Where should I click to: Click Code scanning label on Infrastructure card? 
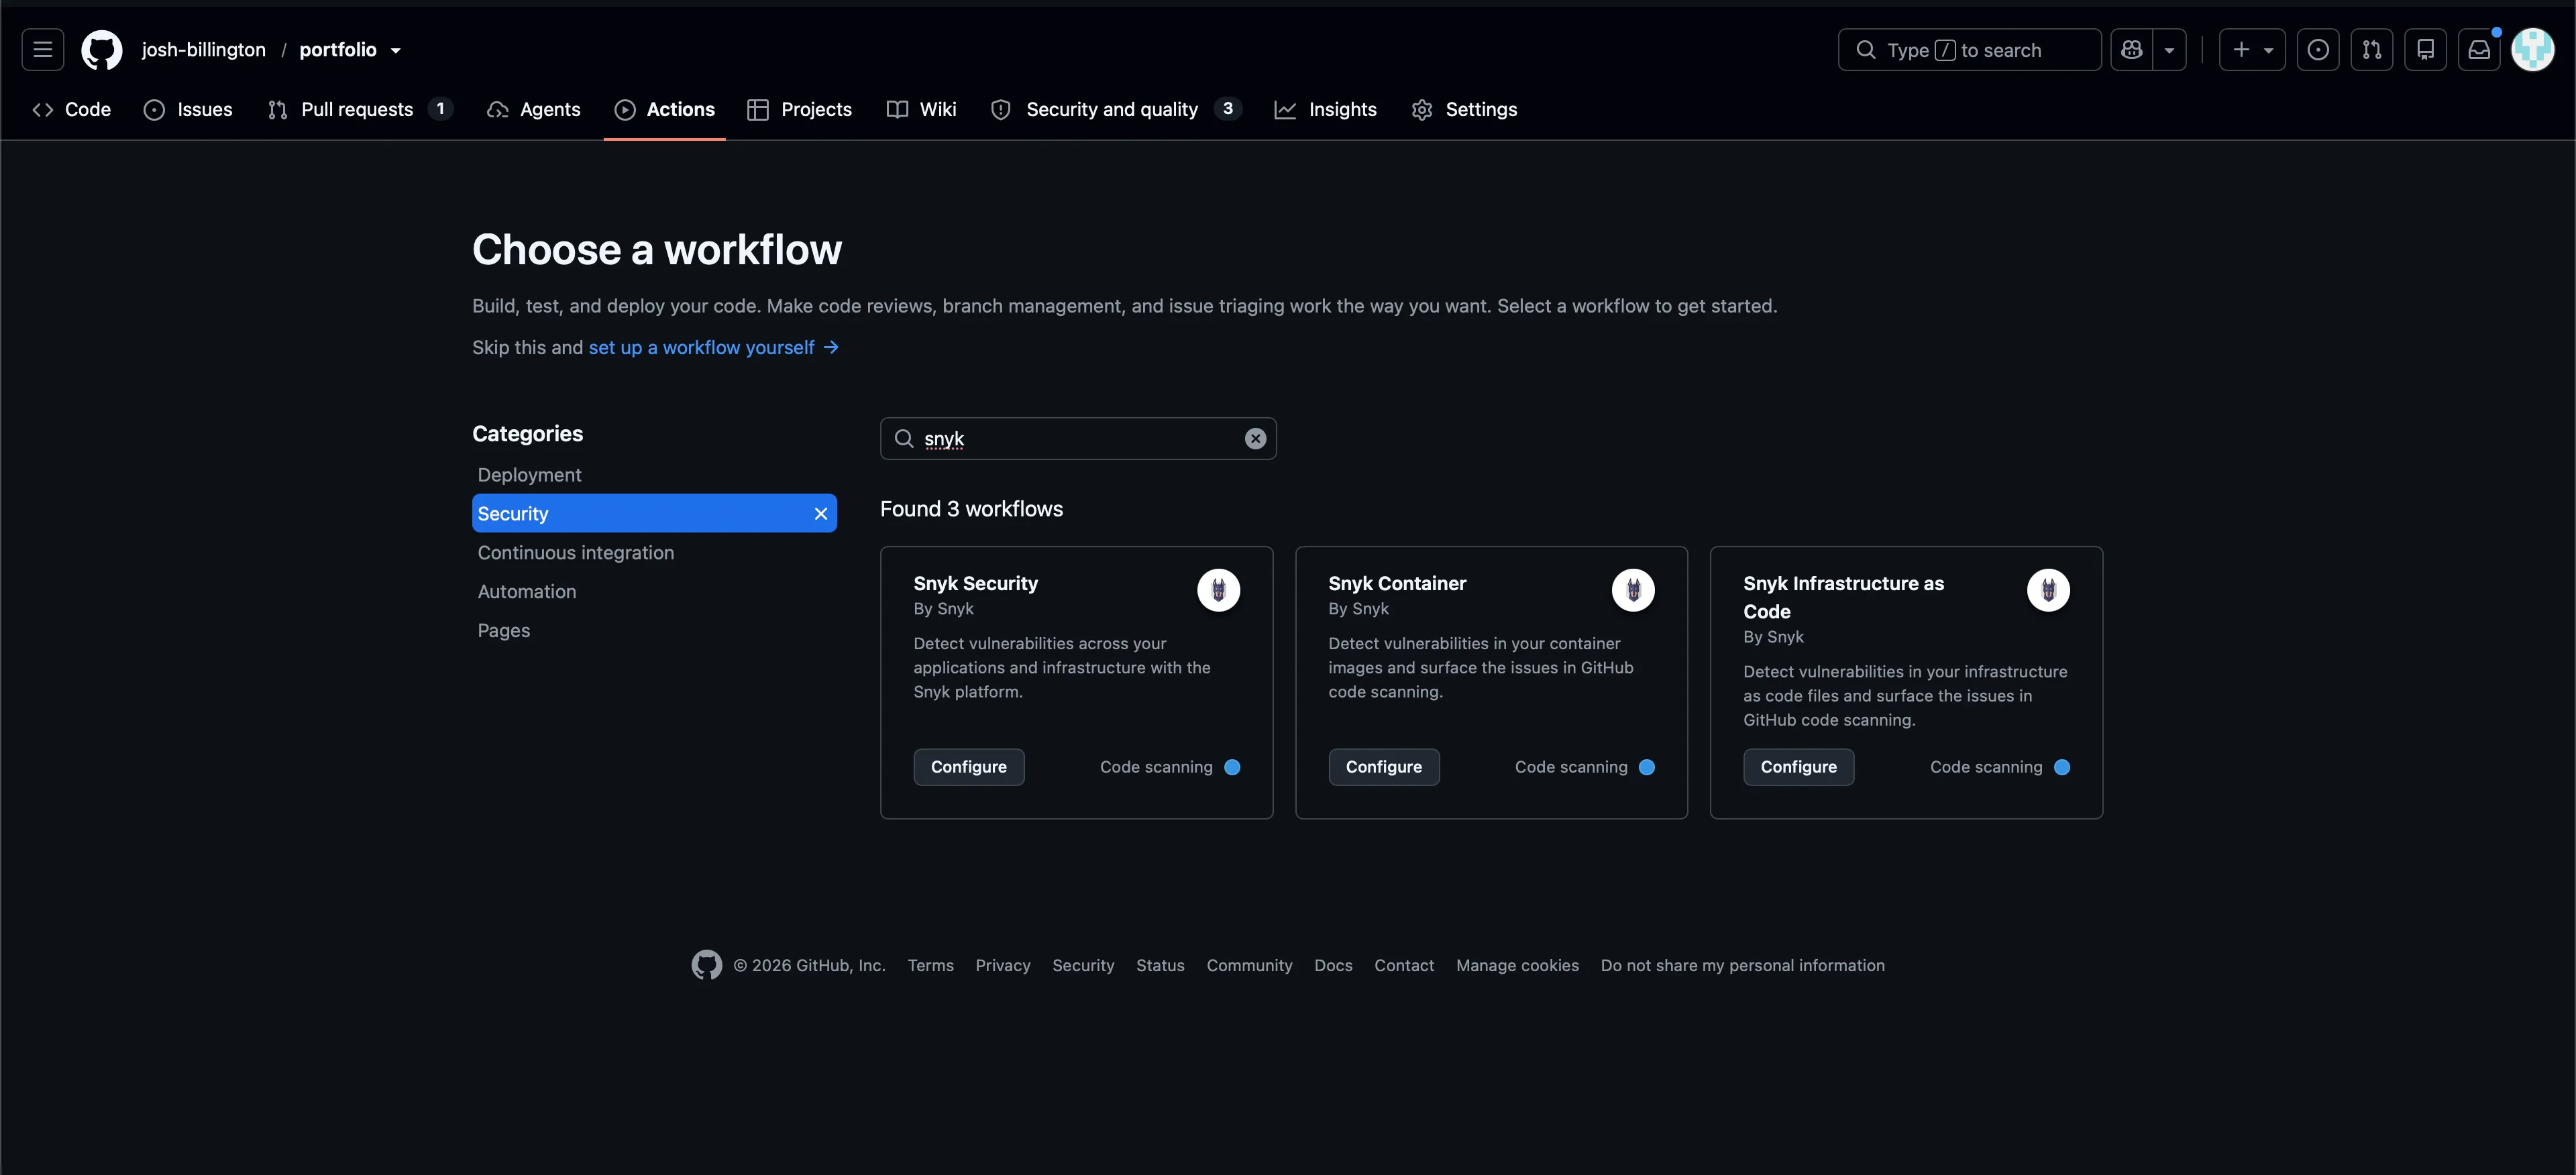coord(1986,766)
